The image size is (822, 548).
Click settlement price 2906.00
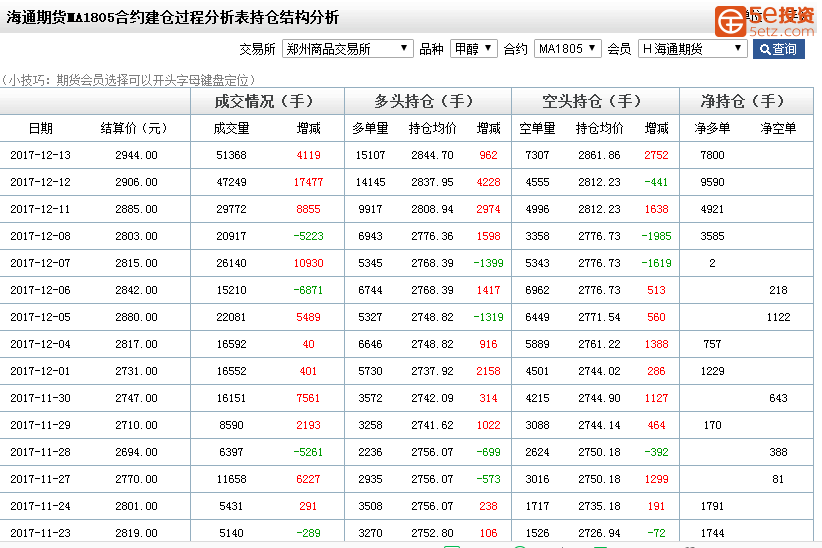pyautogui.click(x=136, y=182)
